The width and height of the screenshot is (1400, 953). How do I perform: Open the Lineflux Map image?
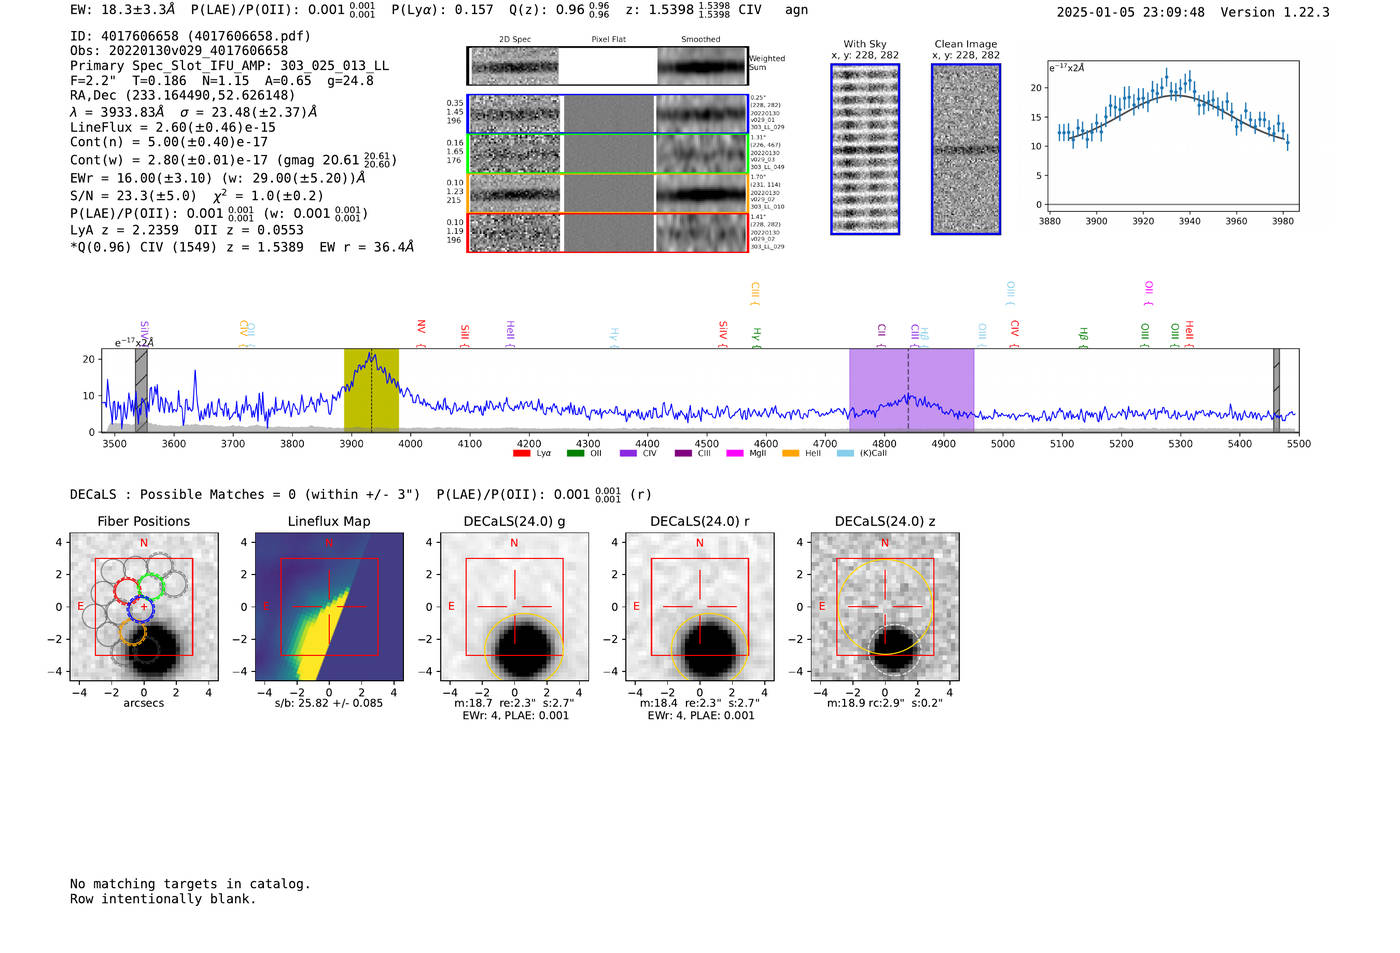pyautogui.click(x=329, y=607)
